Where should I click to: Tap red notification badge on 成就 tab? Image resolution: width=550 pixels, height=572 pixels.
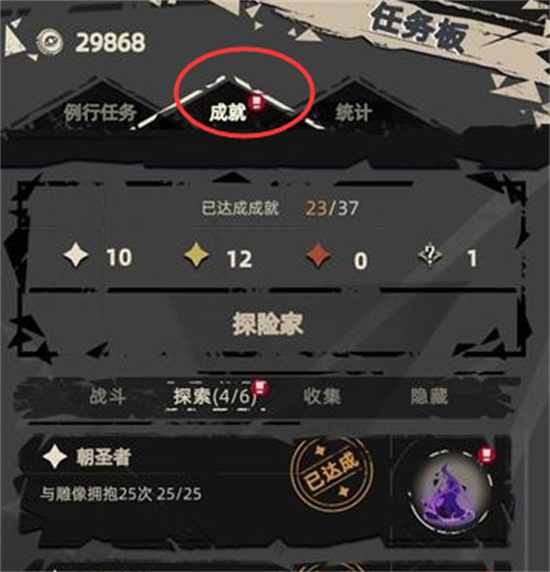(256, 102)
